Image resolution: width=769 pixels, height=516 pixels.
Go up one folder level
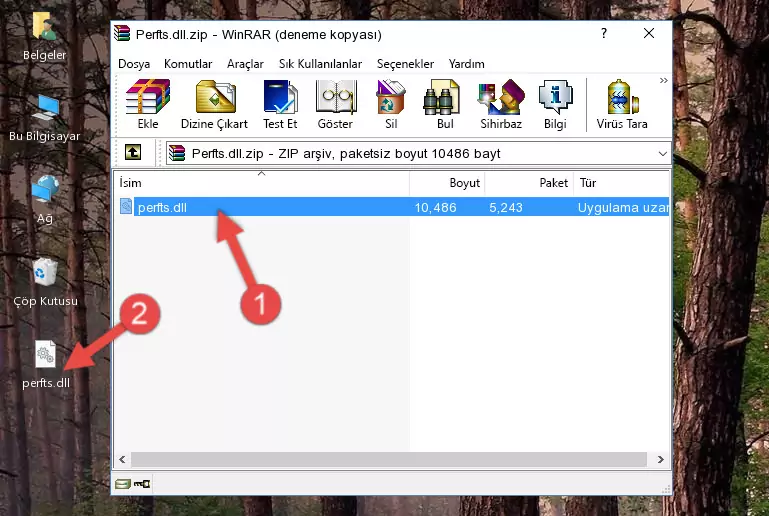[x=133, y=153]
